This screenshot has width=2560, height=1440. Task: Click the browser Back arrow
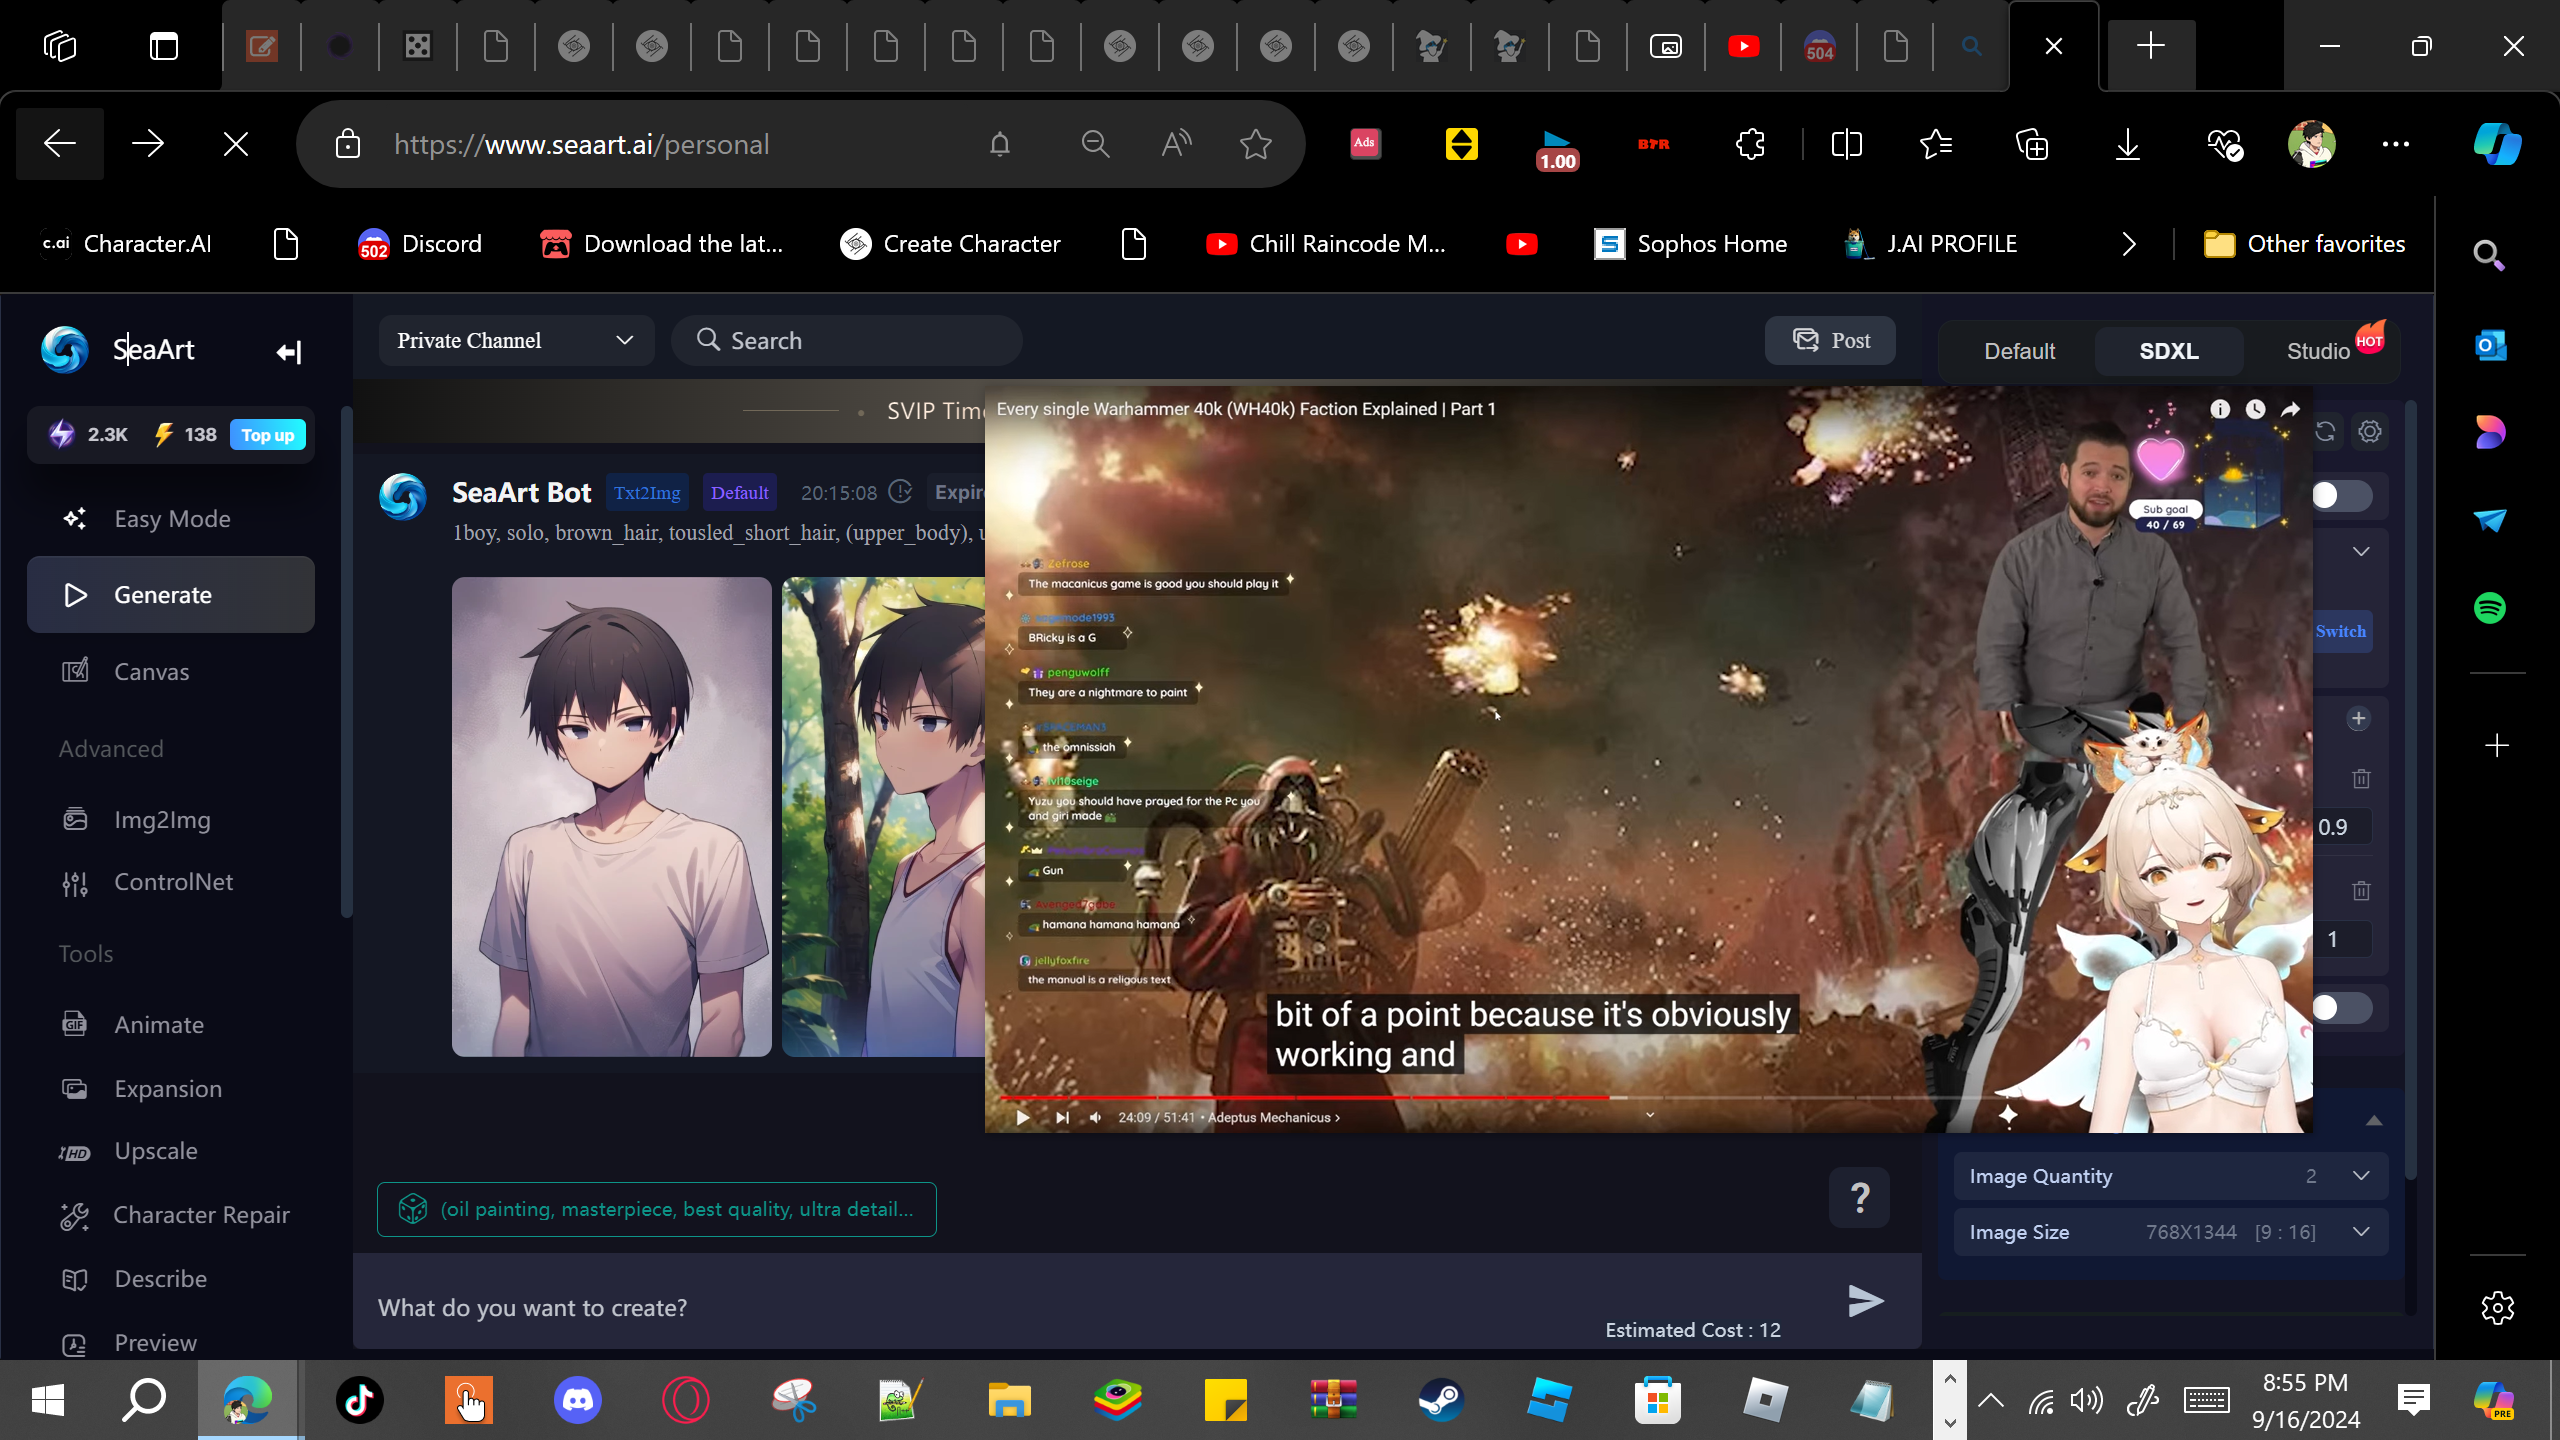coord(60,144)
